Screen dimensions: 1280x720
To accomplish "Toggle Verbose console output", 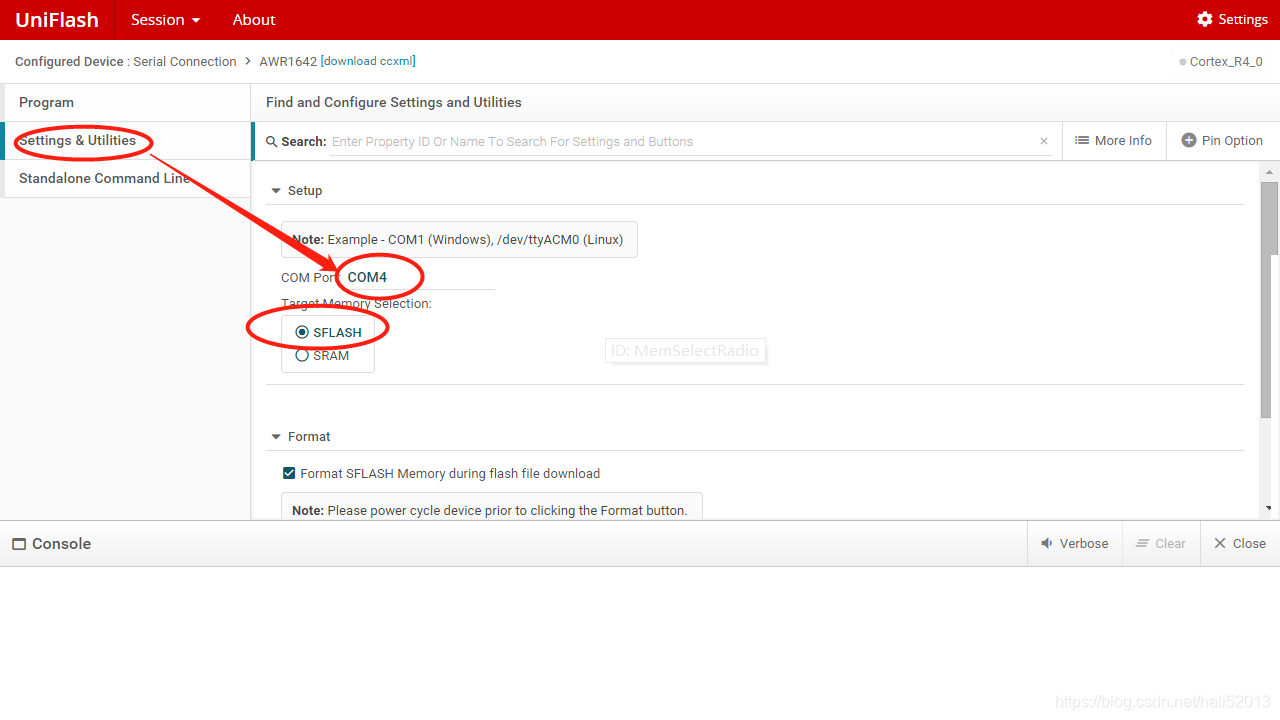I will point(1075,544).
